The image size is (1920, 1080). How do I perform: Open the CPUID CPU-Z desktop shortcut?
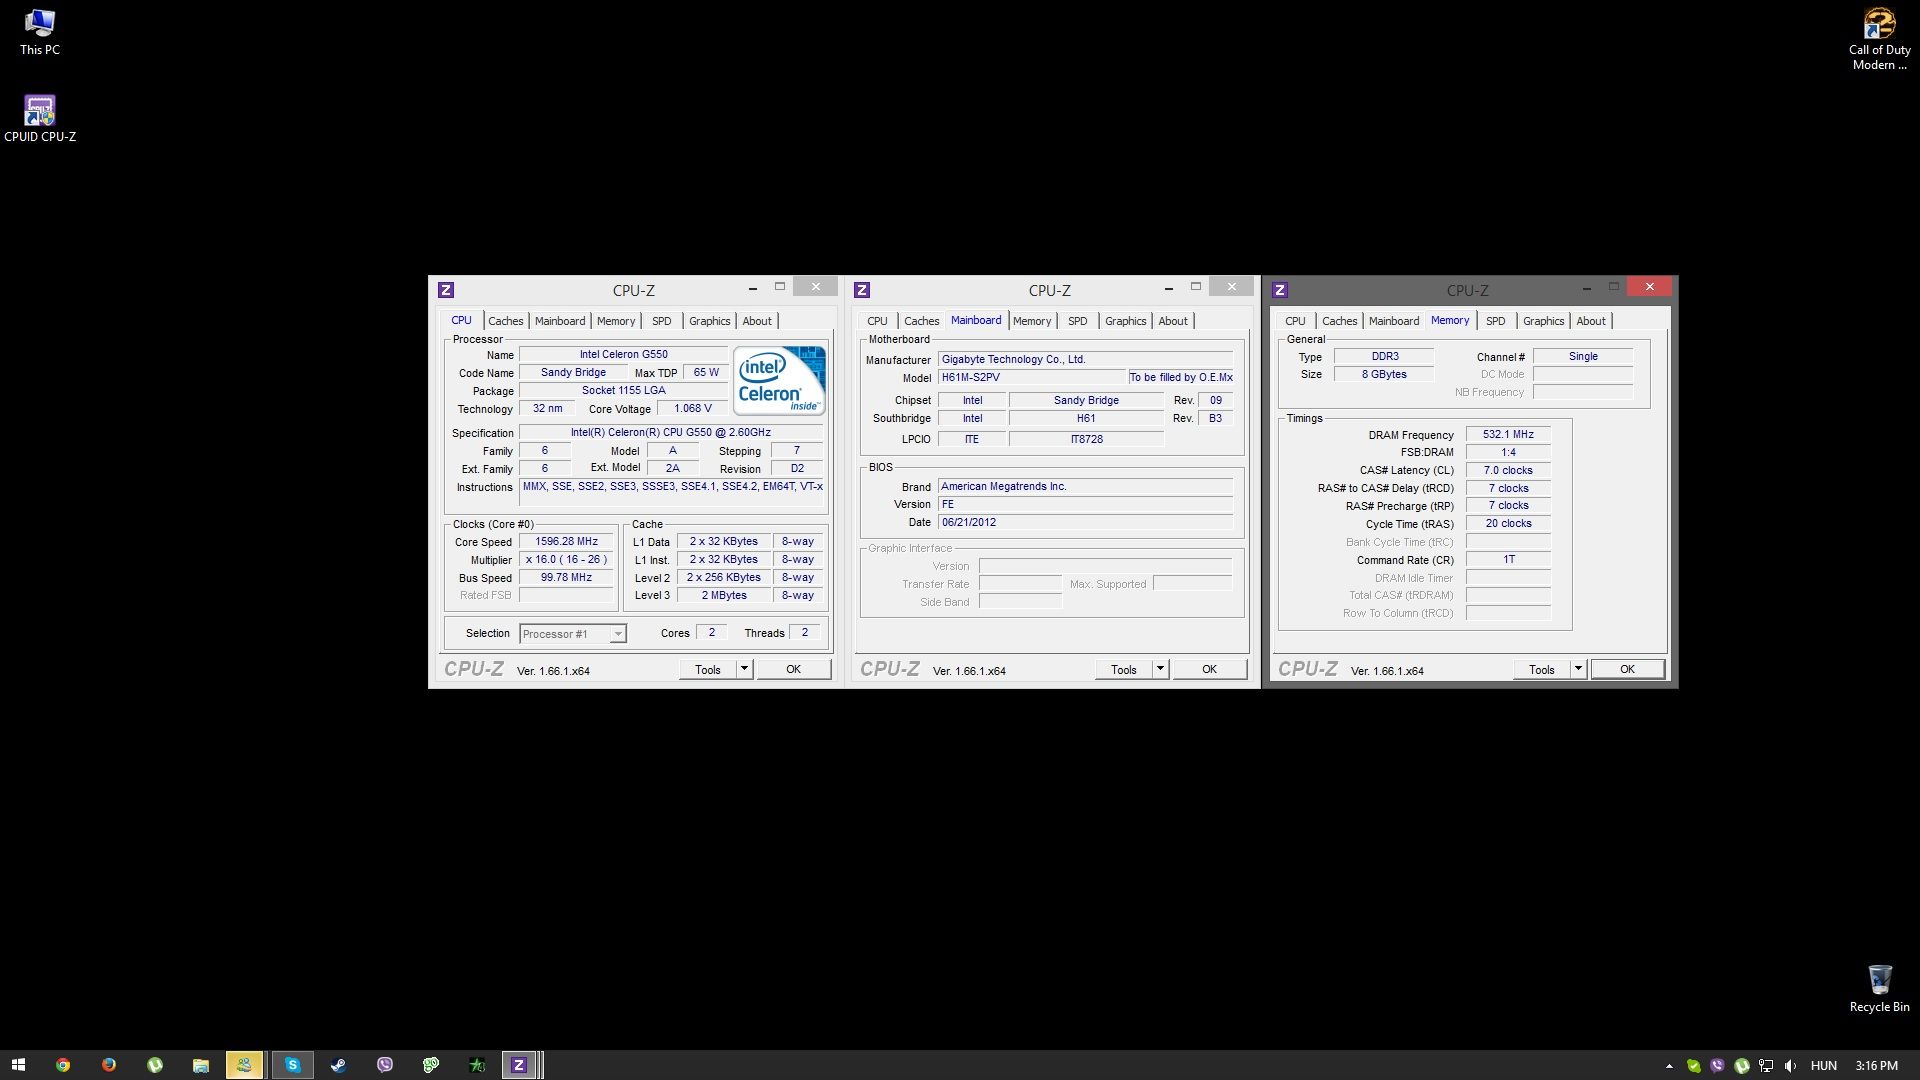[40, 111]
